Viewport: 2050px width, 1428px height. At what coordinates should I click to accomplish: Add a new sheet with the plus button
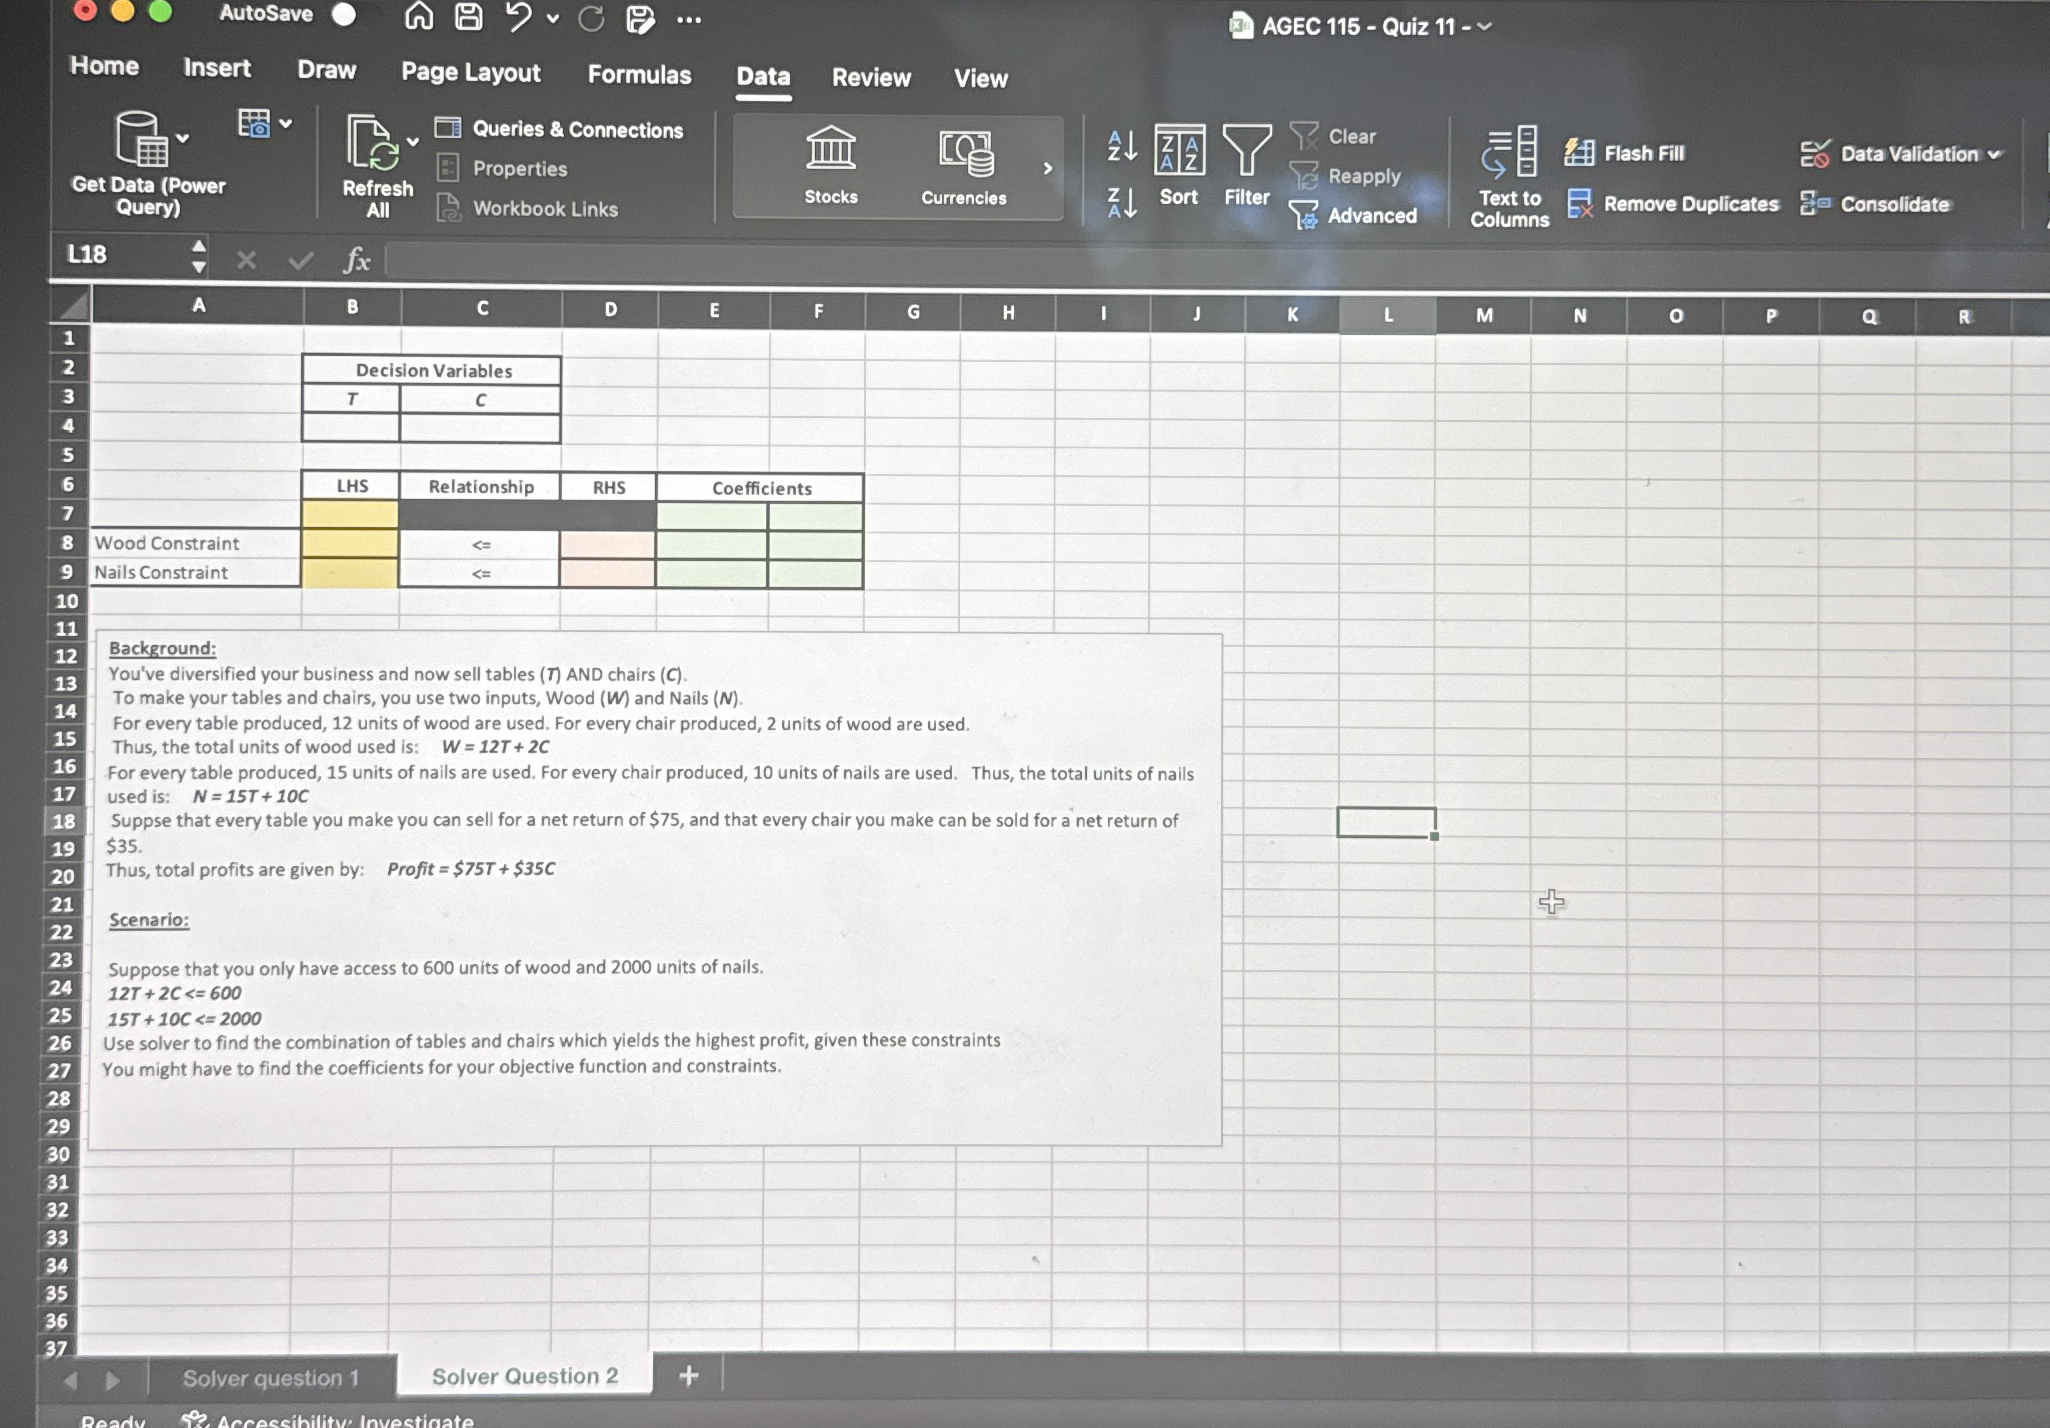(x=689, y=1375)
